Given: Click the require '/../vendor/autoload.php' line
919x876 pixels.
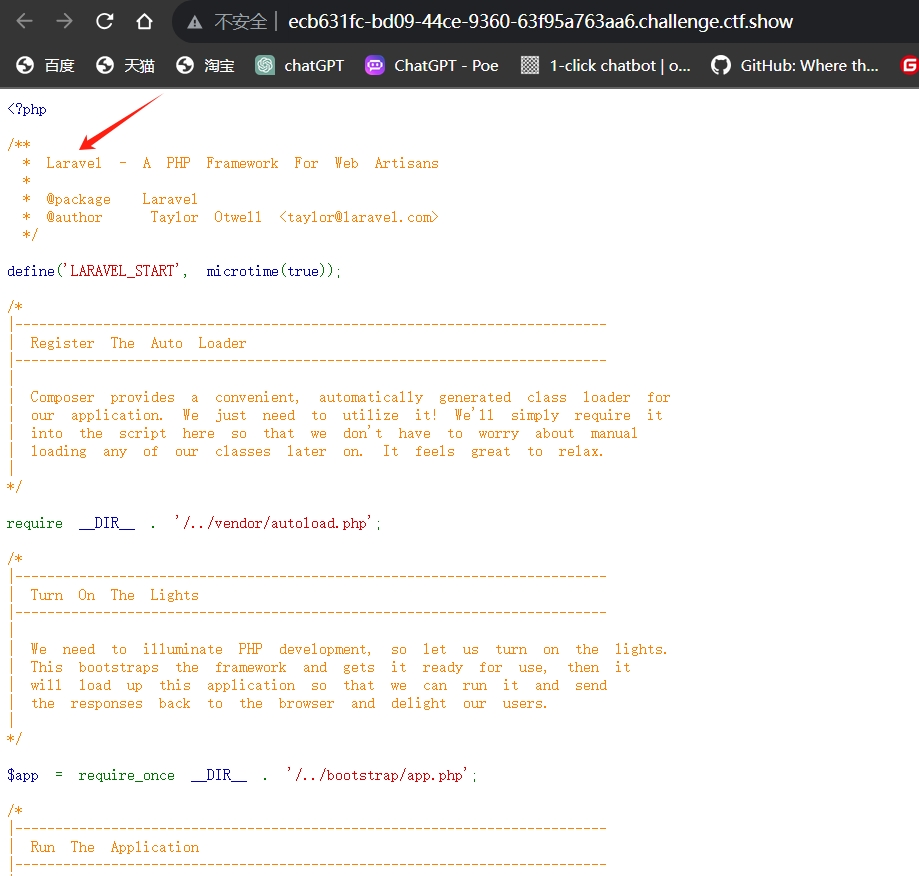Looking at the screenshot, I should coord(194,523).
